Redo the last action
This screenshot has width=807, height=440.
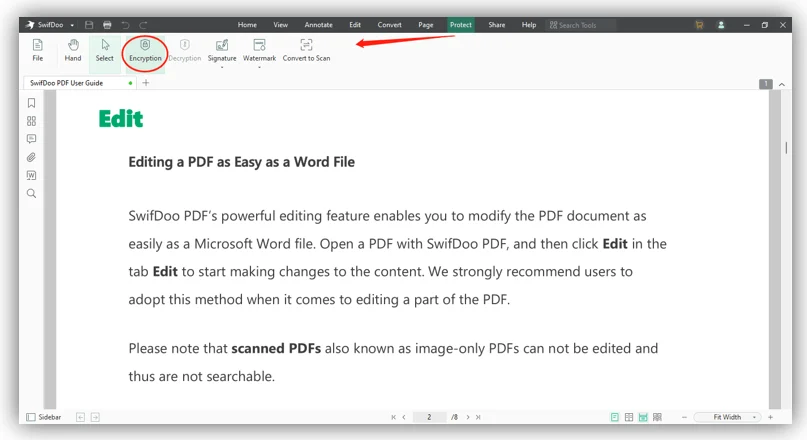pos(144,25)
